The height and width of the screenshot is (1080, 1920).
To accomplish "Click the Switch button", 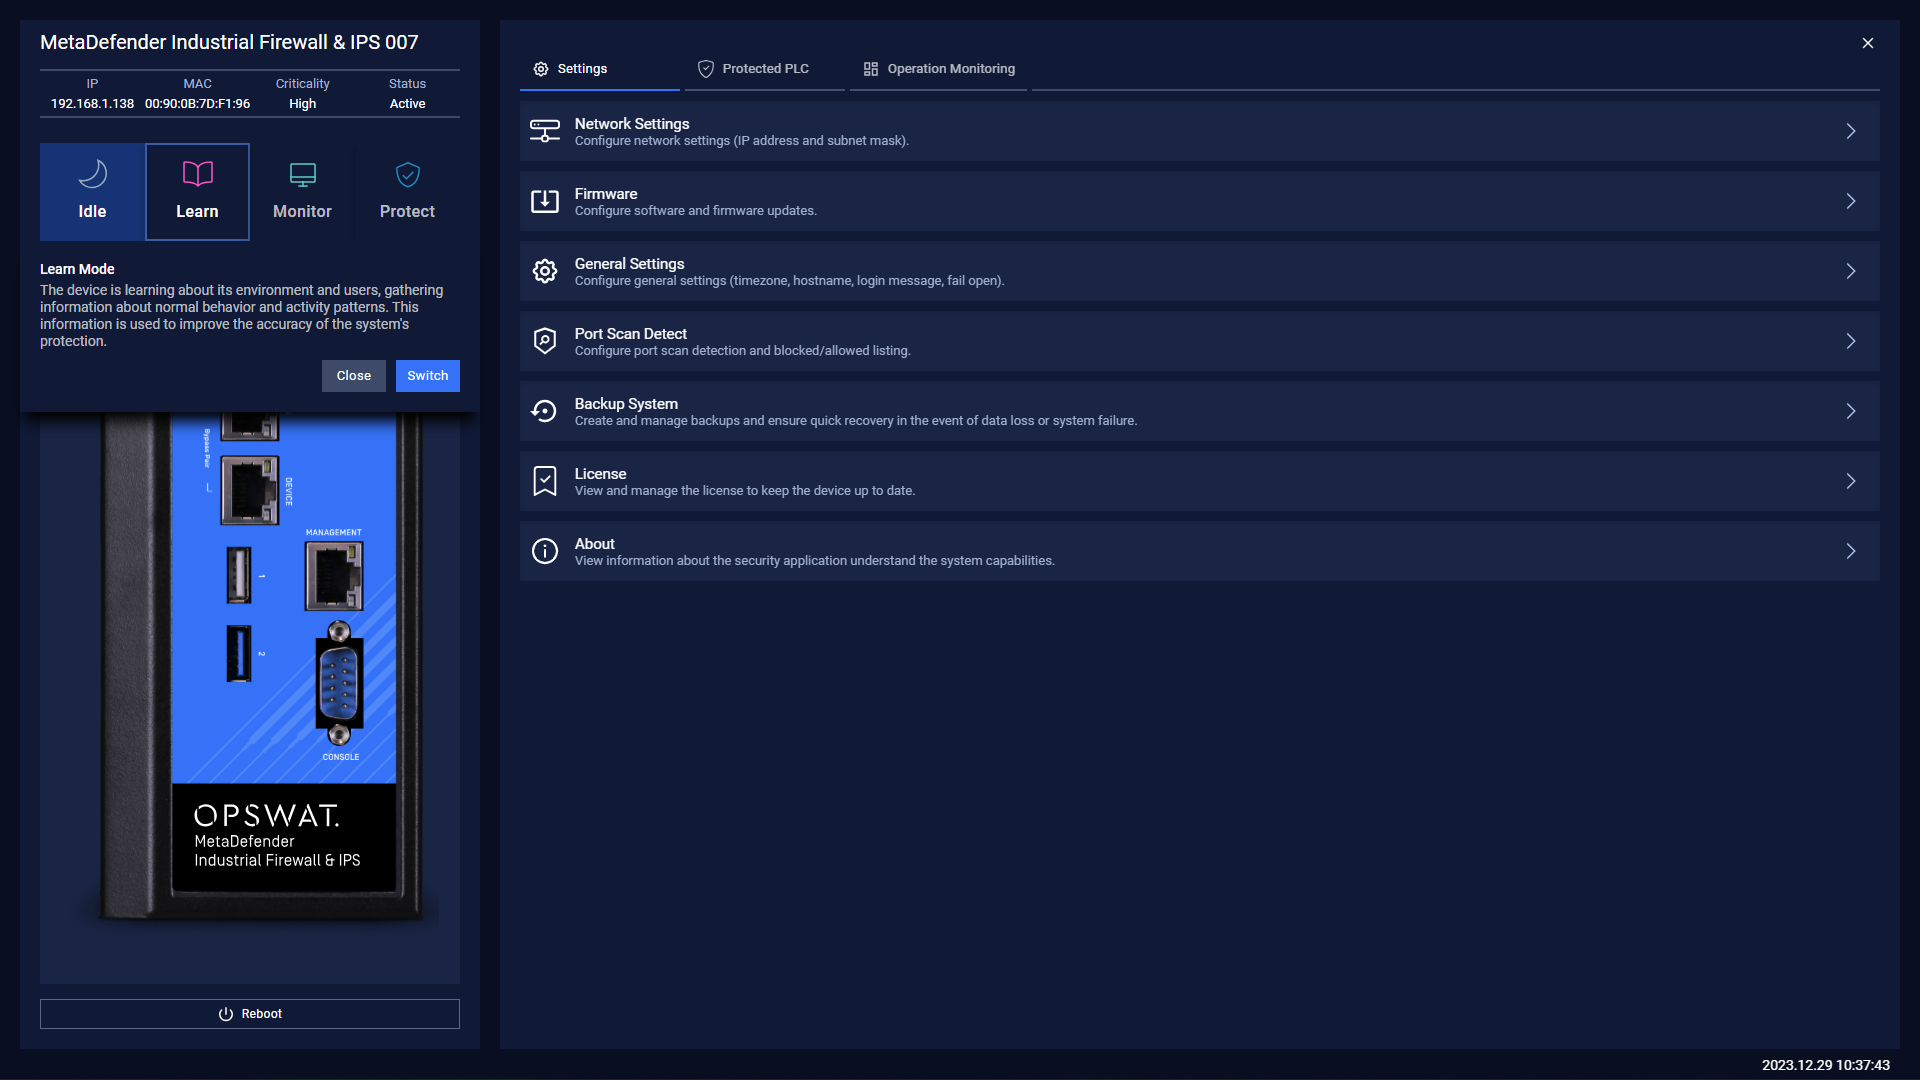I will click(x=428, y=376).
